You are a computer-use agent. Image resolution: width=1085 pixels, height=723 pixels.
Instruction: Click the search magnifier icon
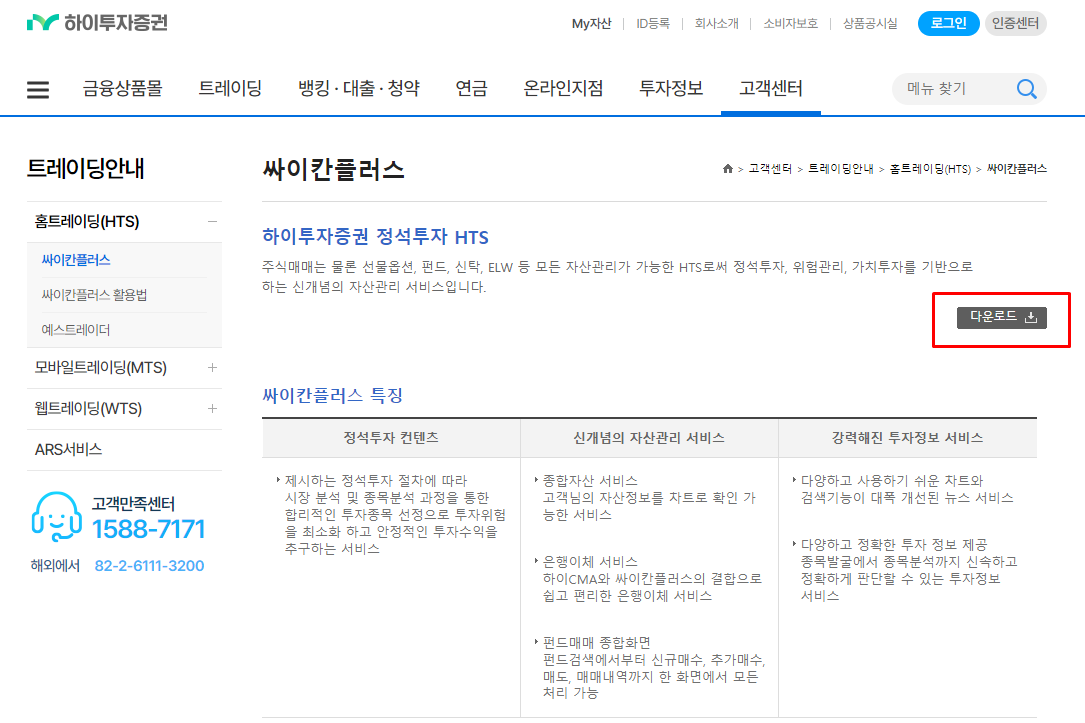point(1026,89)
